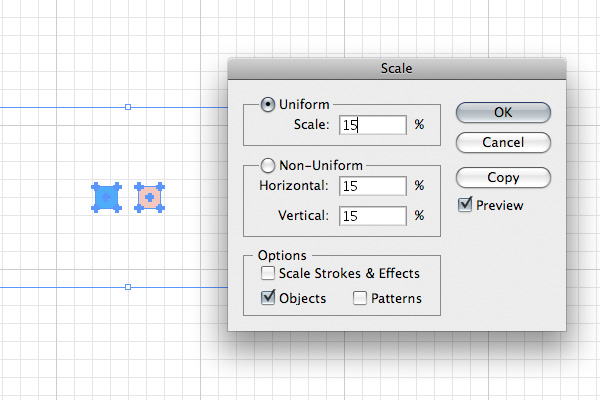
Task: Click the top guide line anchor point
Action: point(128,107)
